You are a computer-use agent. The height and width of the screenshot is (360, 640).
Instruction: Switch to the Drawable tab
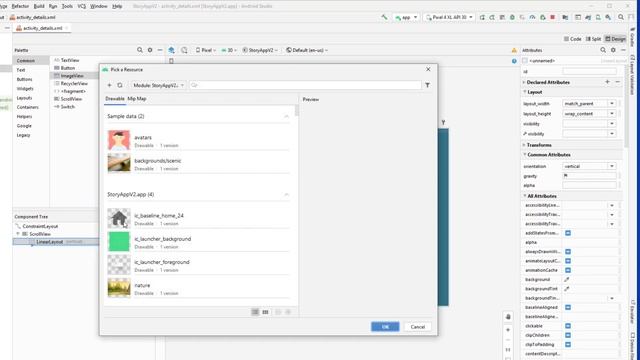[115, 99]
